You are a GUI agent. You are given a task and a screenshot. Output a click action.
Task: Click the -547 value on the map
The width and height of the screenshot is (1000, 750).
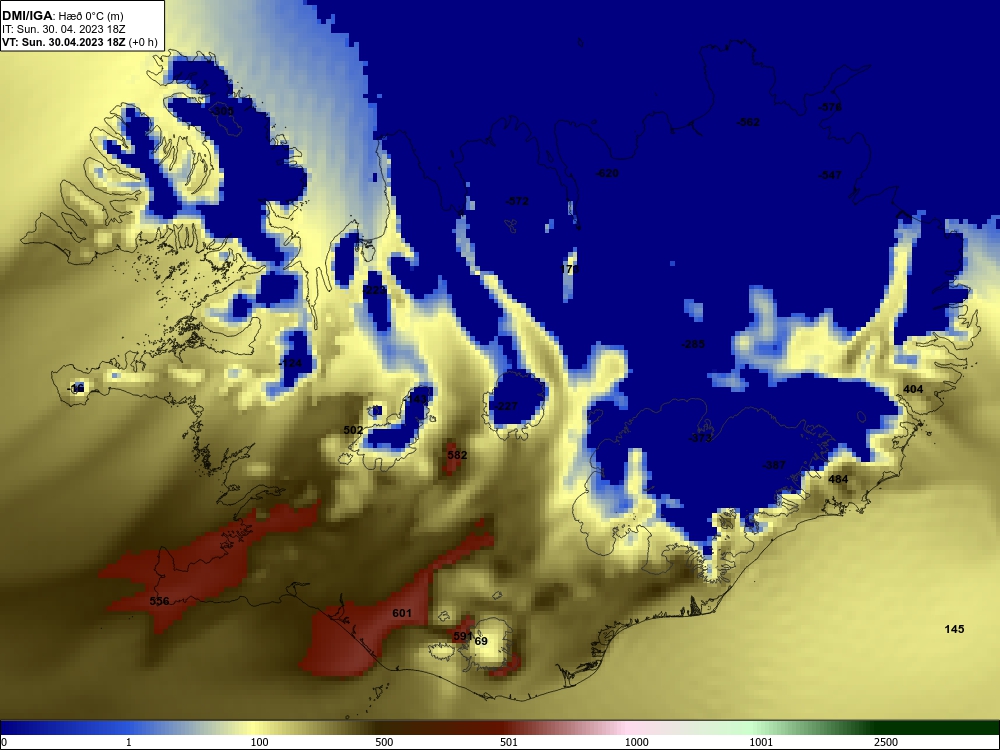(830, 175)
